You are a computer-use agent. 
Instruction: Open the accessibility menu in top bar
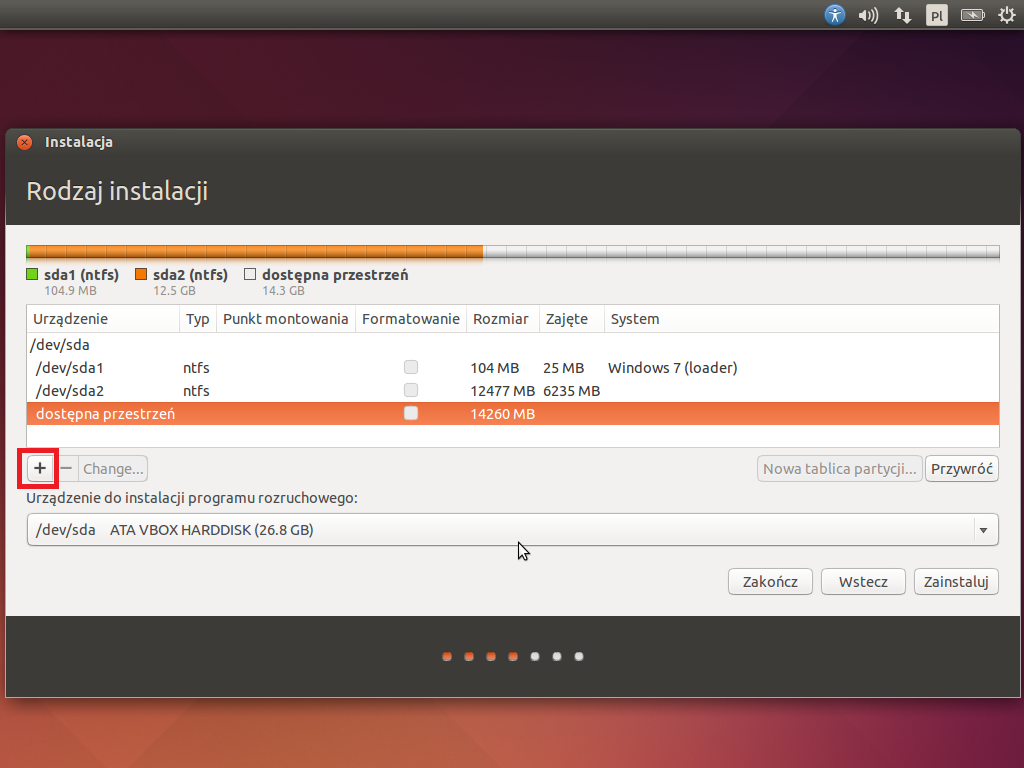pos(835,14)
